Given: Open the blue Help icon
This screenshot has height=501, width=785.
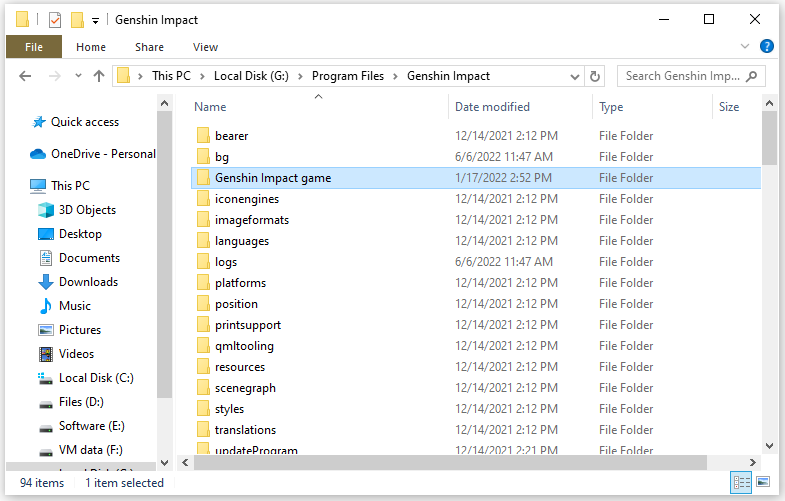Looking at the screenshot, I should 766,46.
